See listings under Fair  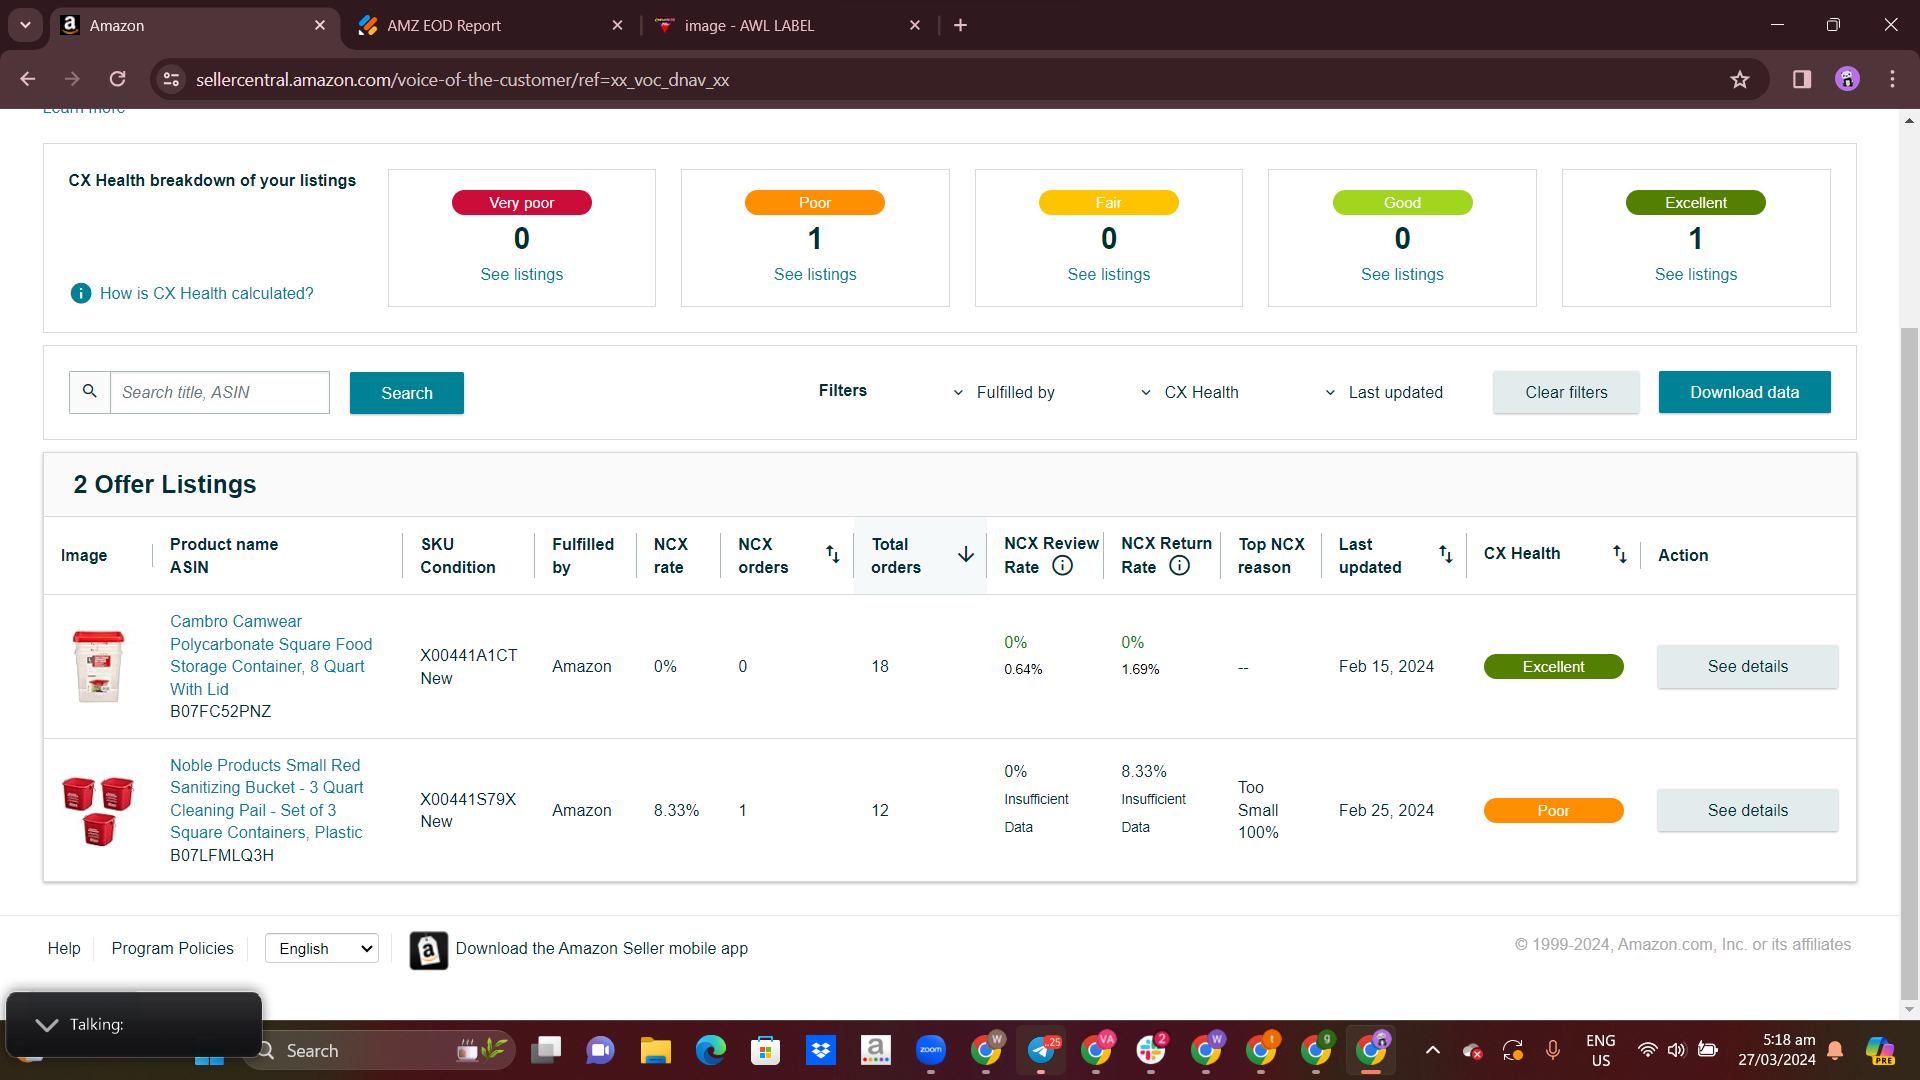click(x=1109, y=274)
